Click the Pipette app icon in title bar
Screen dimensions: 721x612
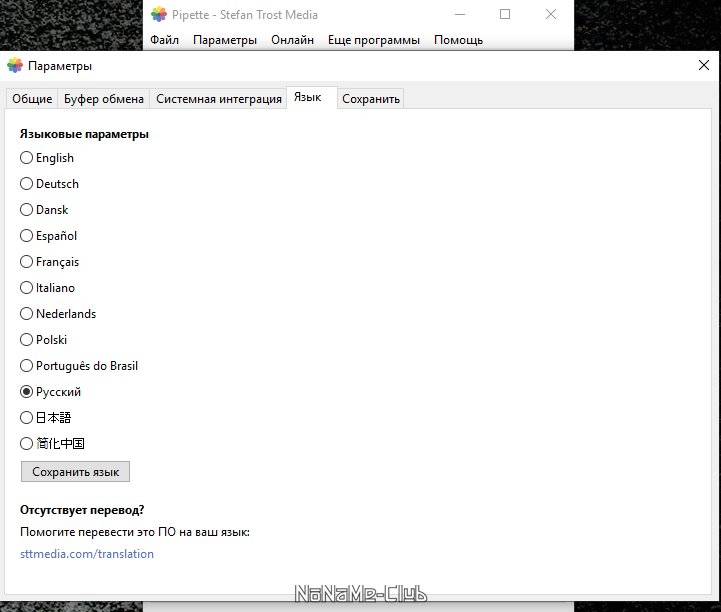159,14
